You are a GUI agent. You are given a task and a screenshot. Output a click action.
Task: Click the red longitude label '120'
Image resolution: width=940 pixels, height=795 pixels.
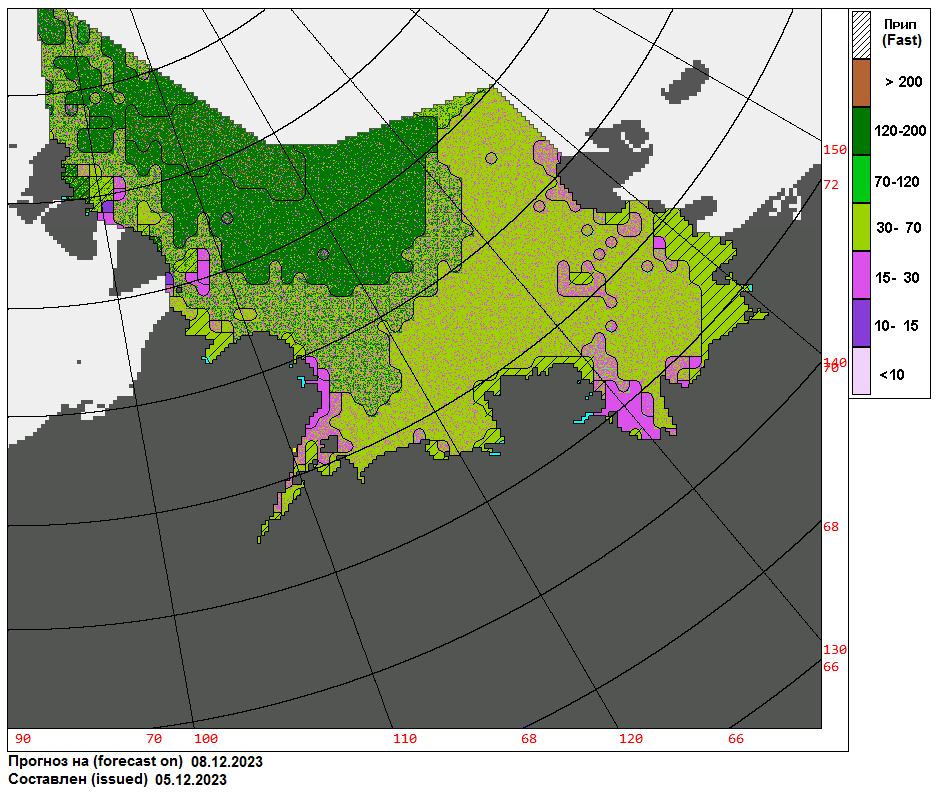[631, 739]
